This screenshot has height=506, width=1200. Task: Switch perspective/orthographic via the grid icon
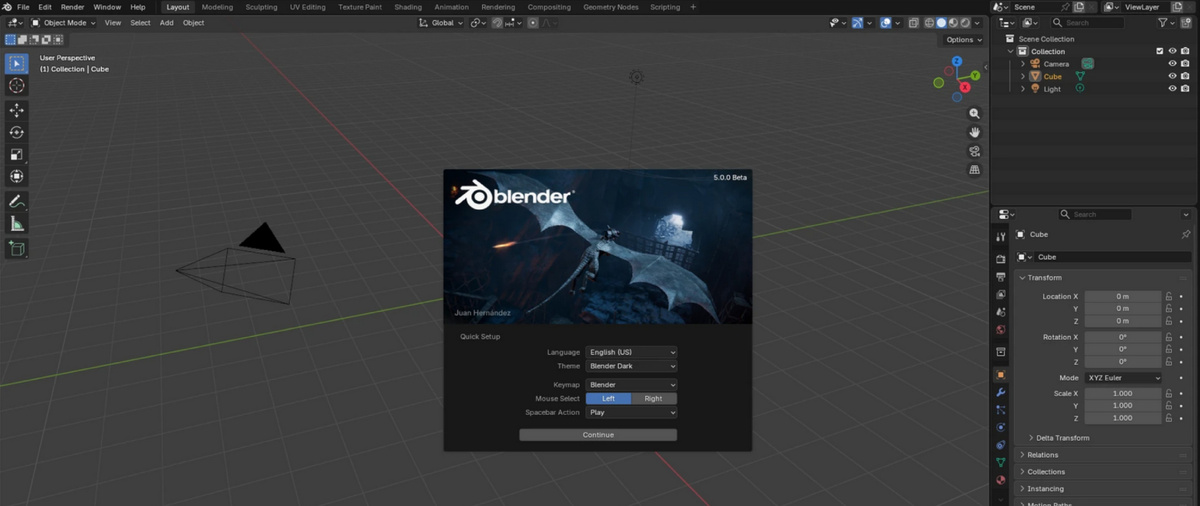point(975,170)
